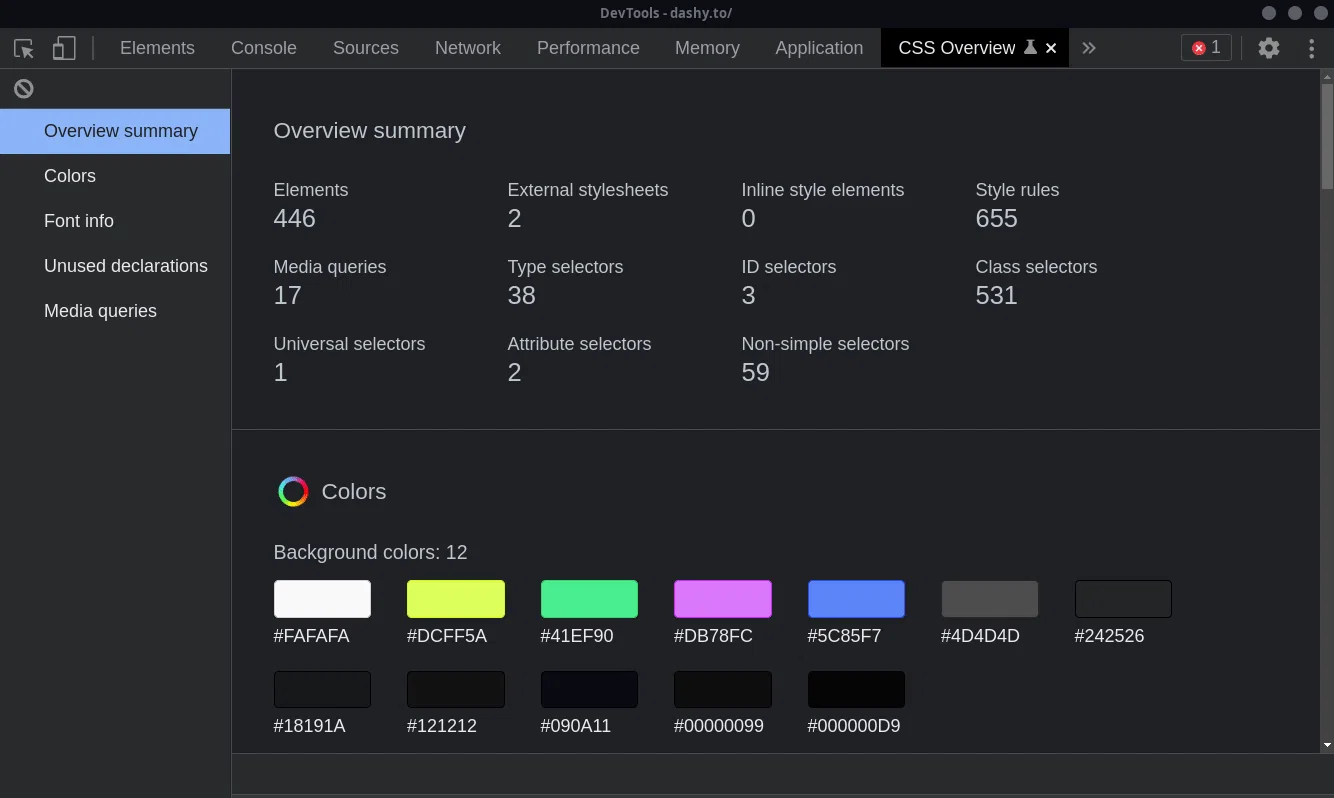This screenshot has height=798, width=1334.
Task: Open Unused declarations in sidebar
Action: [115, 266]
